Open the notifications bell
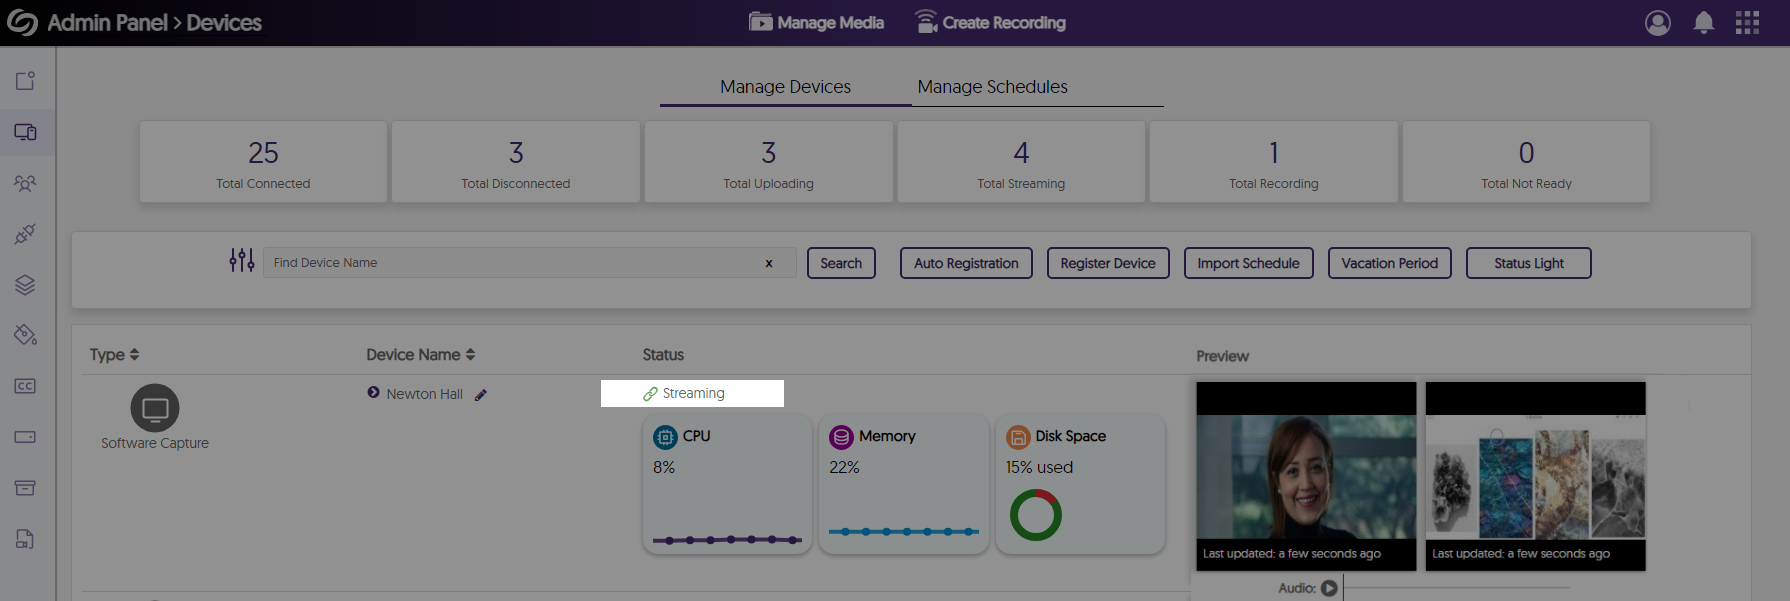The width and height of the screenshot is (1790, 601). coord(1704,22)
